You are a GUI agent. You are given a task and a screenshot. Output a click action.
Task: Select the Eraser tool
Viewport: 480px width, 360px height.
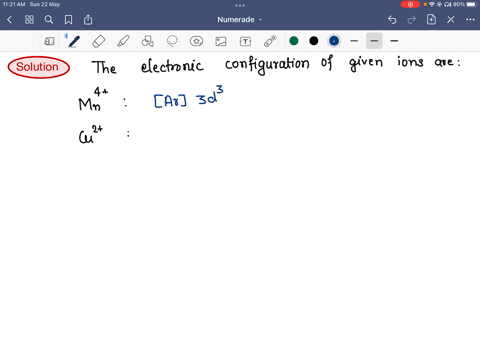tap(99, 41)
